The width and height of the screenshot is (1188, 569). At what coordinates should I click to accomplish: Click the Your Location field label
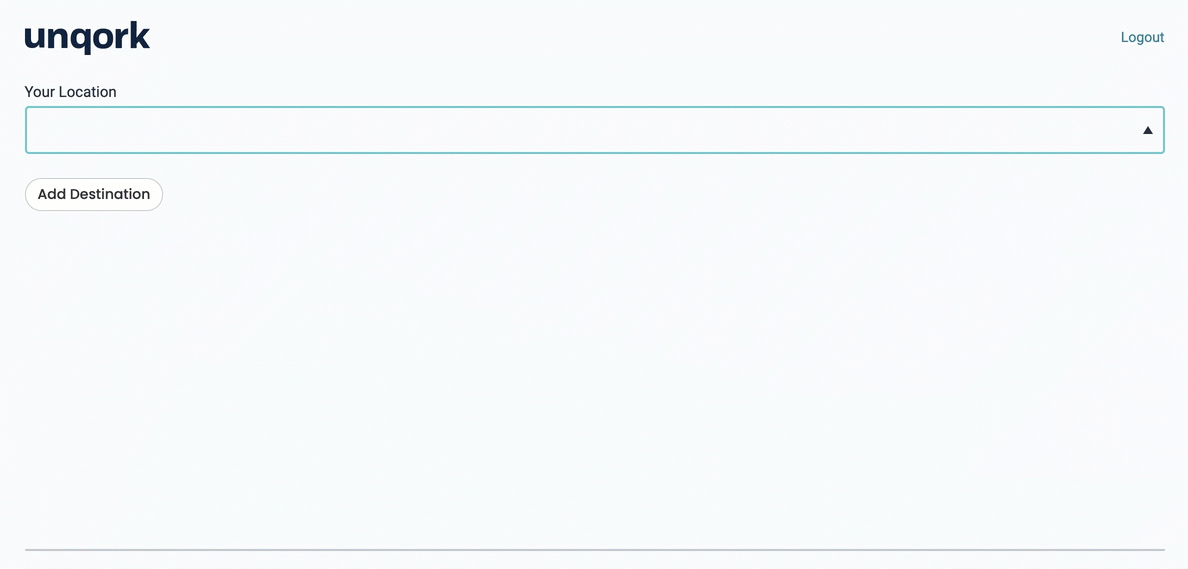(x=70, y=92)
